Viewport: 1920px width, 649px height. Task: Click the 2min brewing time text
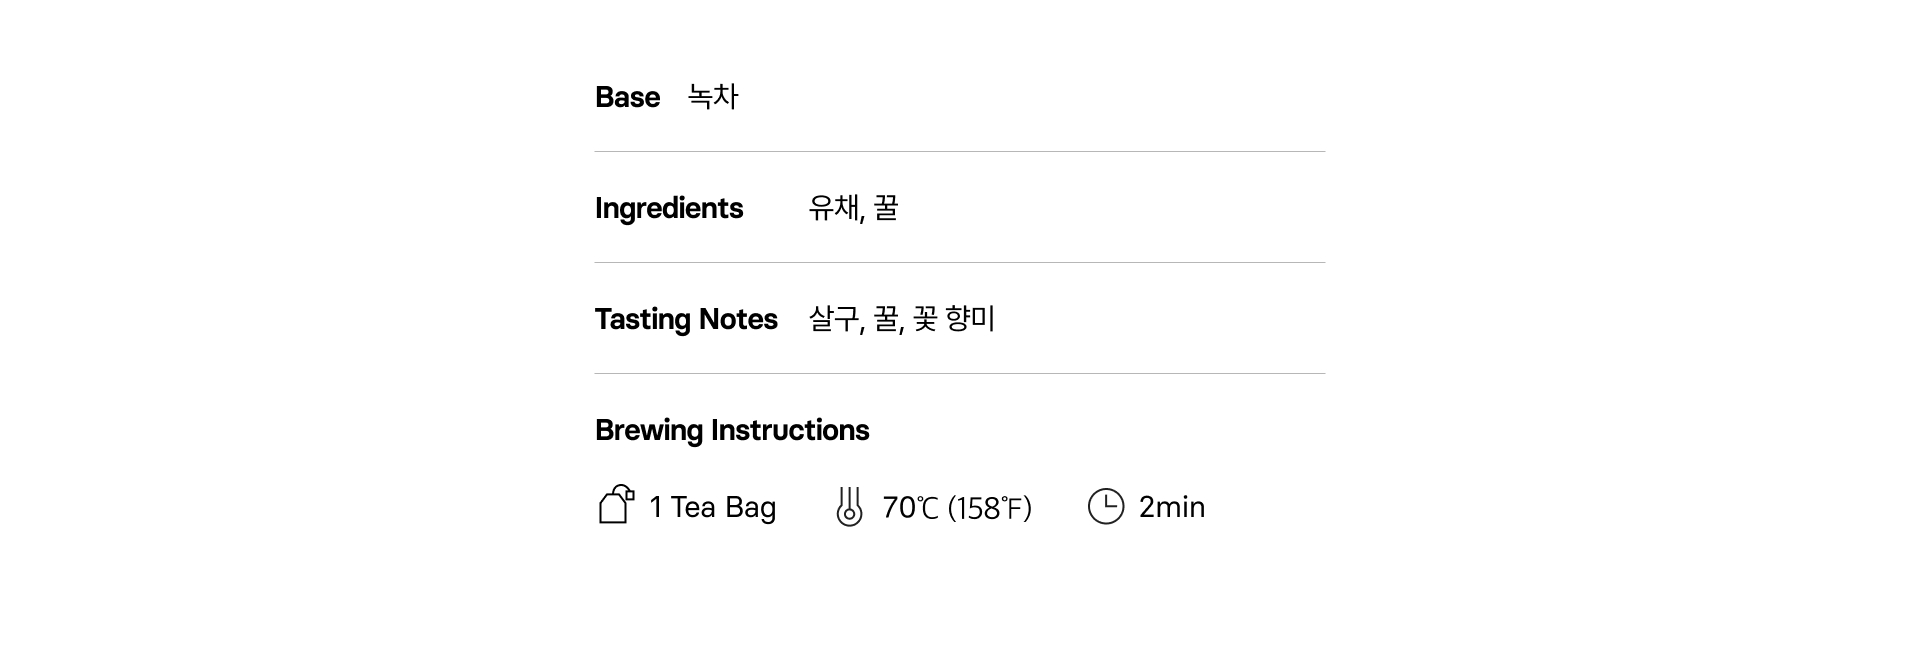1171,507
